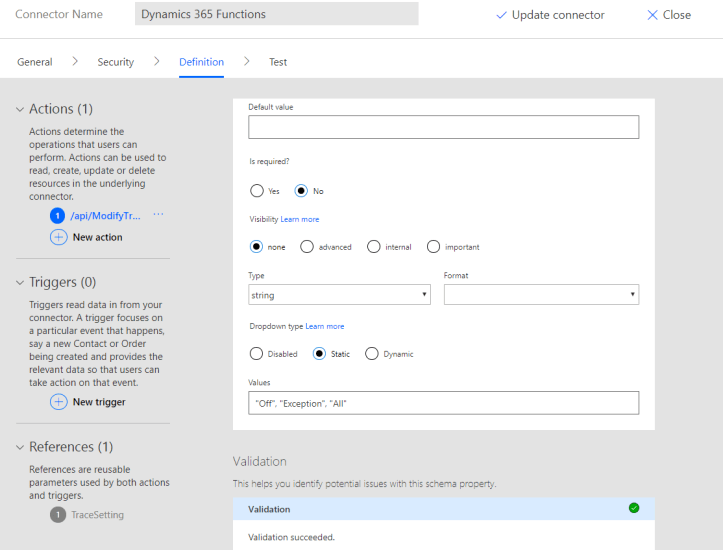This screenshot has height=550, width=723.
Task: Click the New trigger plus icon
Action: coord(58,402)
